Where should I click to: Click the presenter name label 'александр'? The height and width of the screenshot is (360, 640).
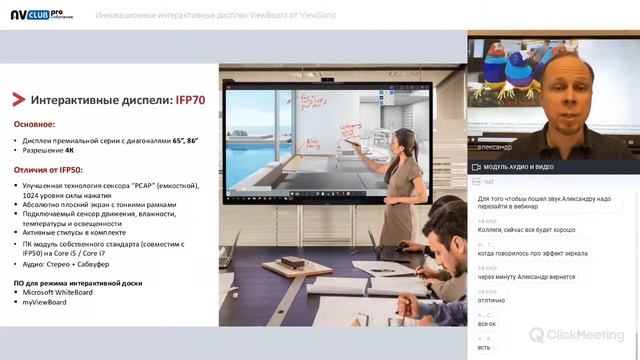point(494,147)
